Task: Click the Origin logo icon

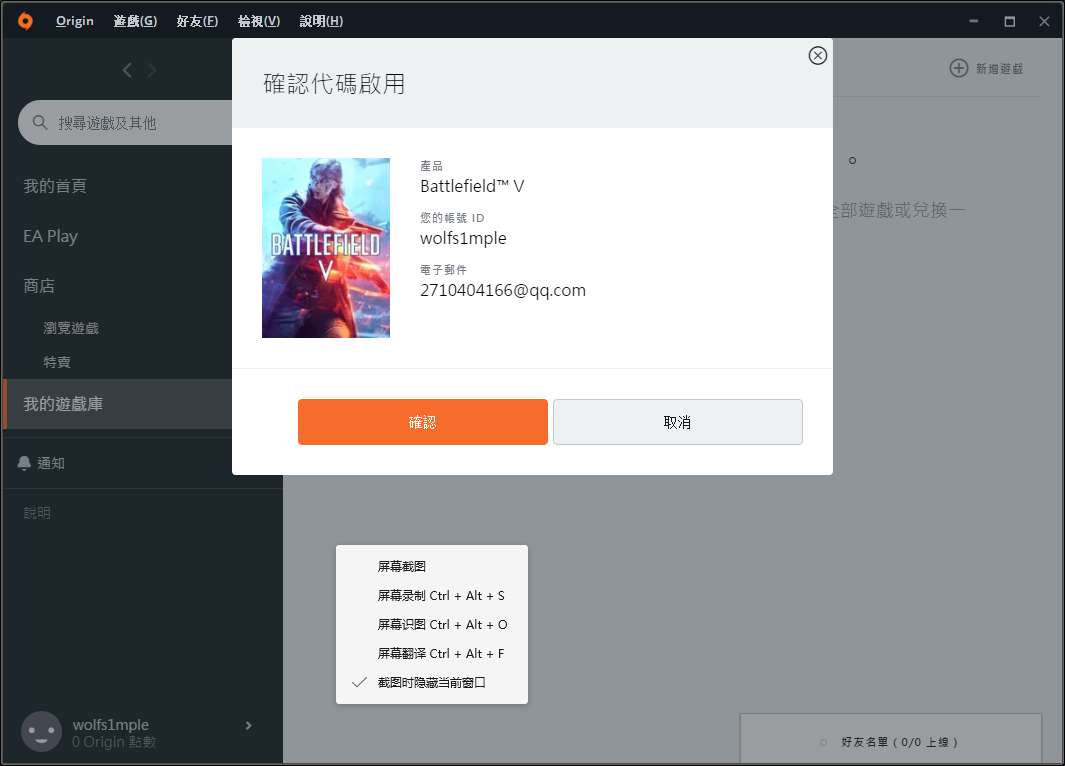Action: pyautogui.click(x=25, y=21)
